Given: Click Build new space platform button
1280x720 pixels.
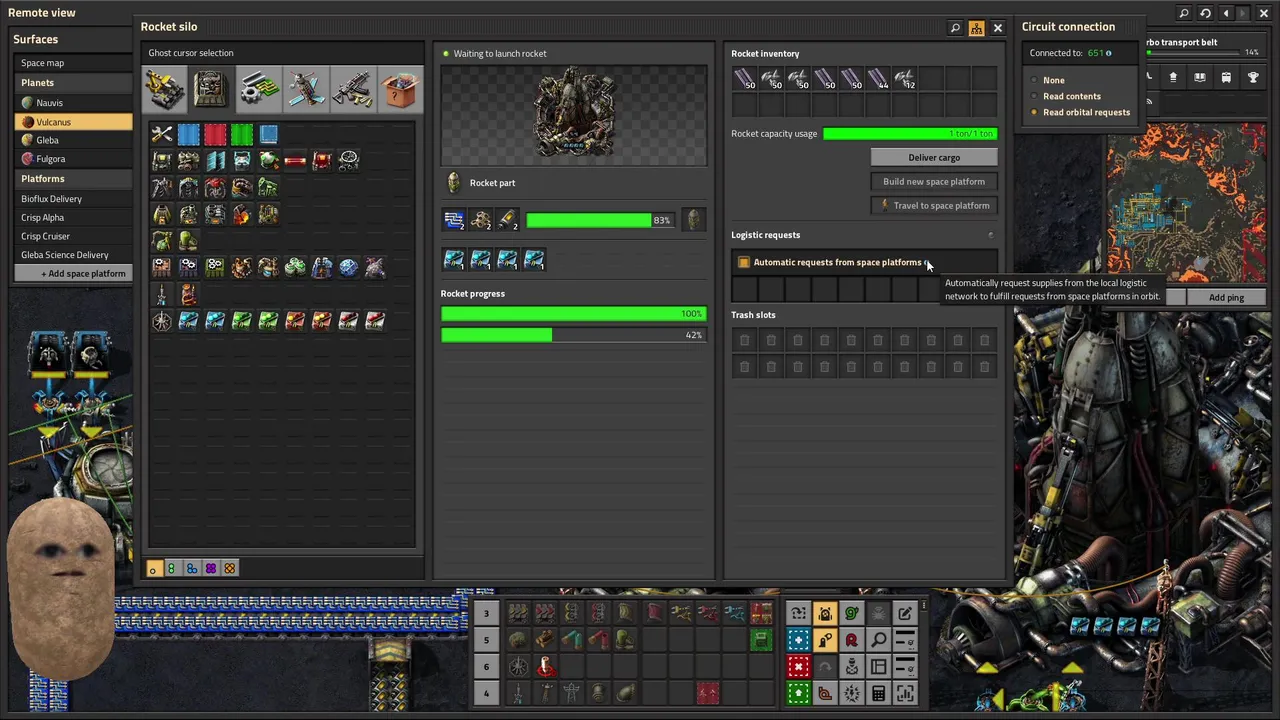Looking at the screenshot, I should point(934,182).
